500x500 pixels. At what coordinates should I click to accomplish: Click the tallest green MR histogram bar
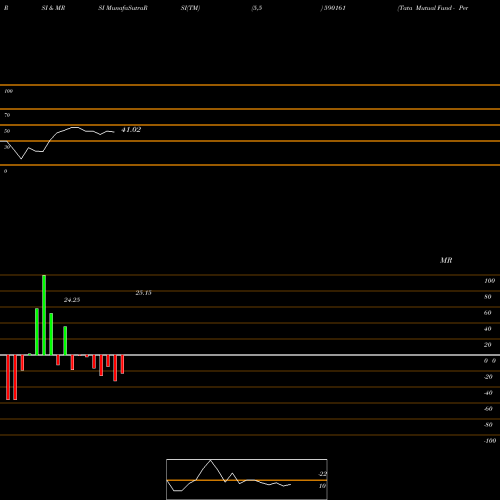[44, 315]
